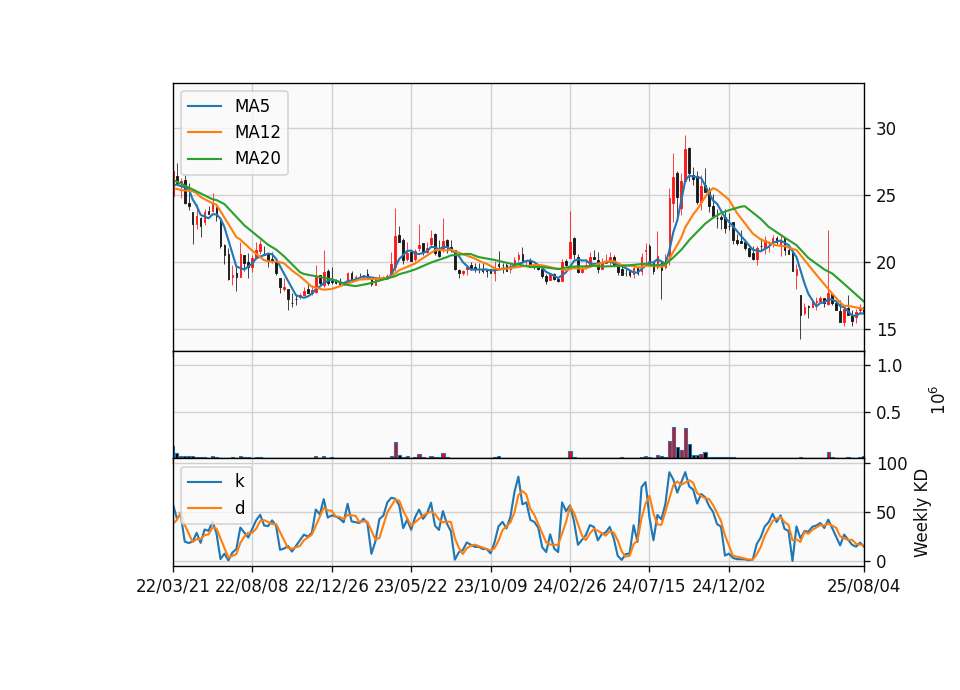Click the 25/08/04 date axis label
The height and width of the screenshot is (690, 960).
click(x=863, y=586)
